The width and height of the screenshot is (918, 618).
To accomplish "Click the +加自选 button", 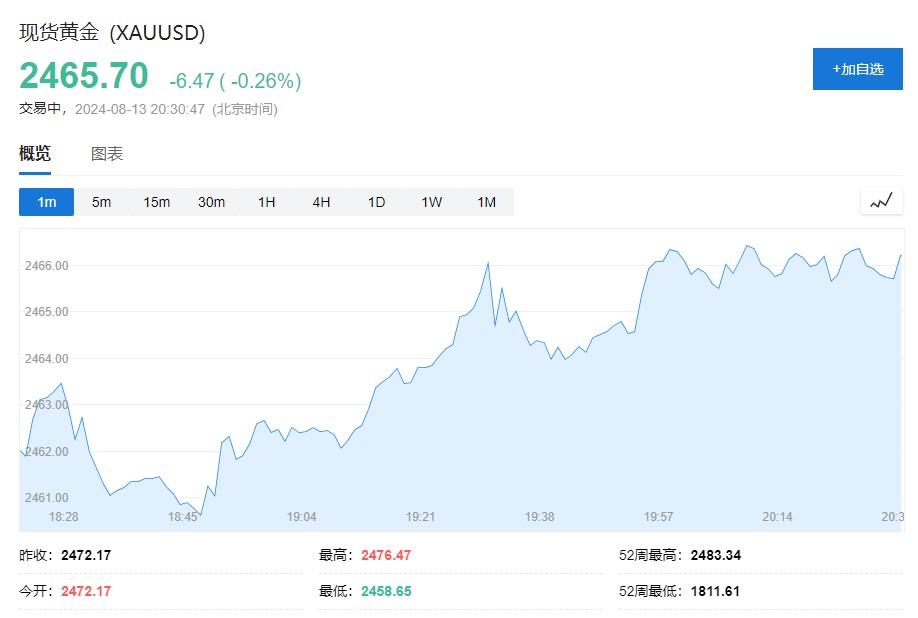I will click(x=857, y=69).
